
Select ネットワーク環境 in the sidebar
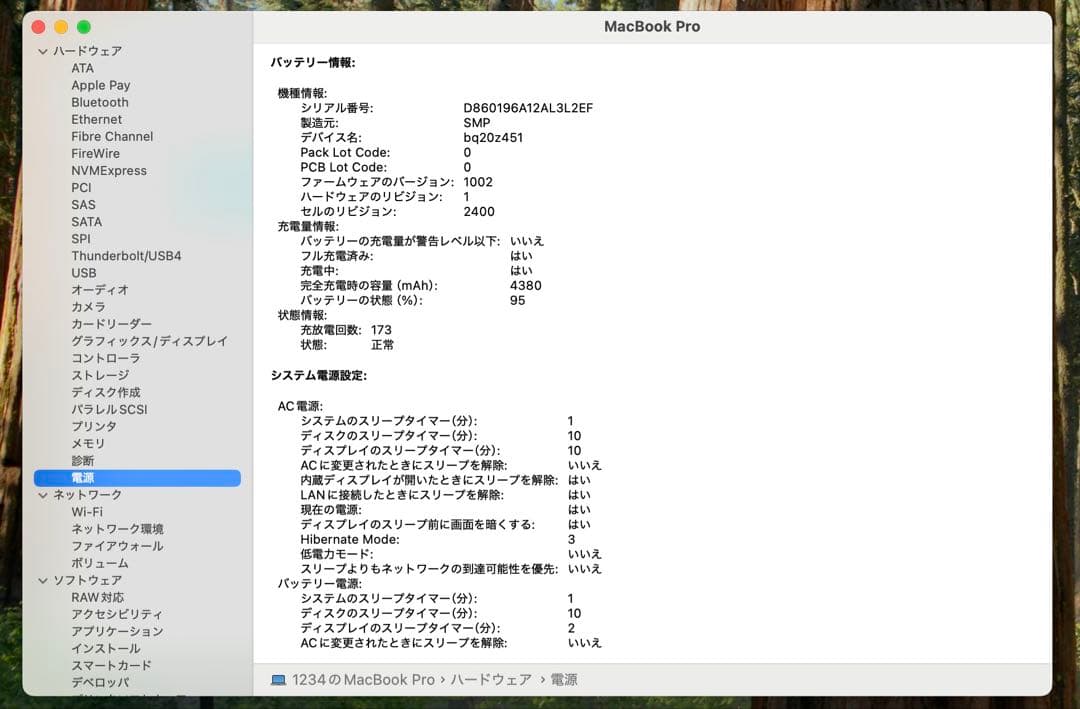[118, 529]
